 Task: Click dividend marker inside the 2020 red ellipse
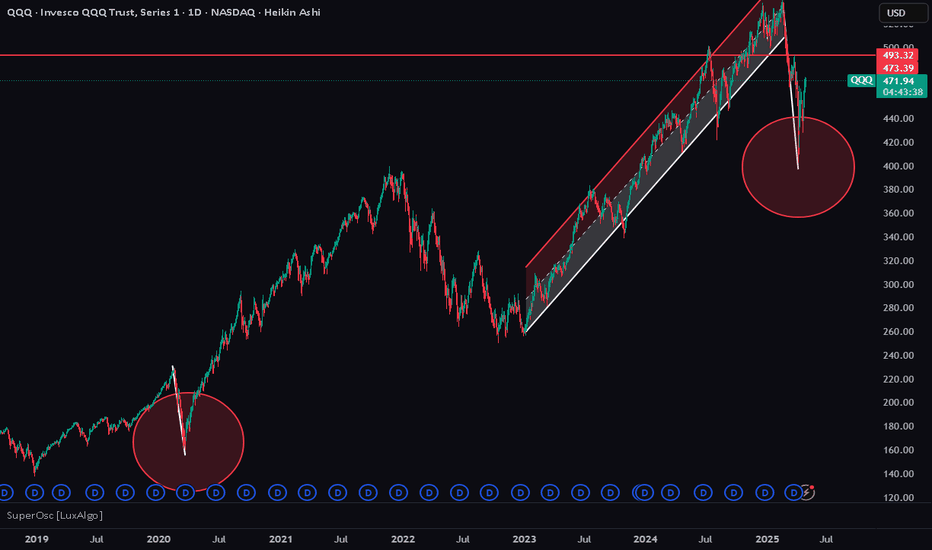click(x=185, y=492)
